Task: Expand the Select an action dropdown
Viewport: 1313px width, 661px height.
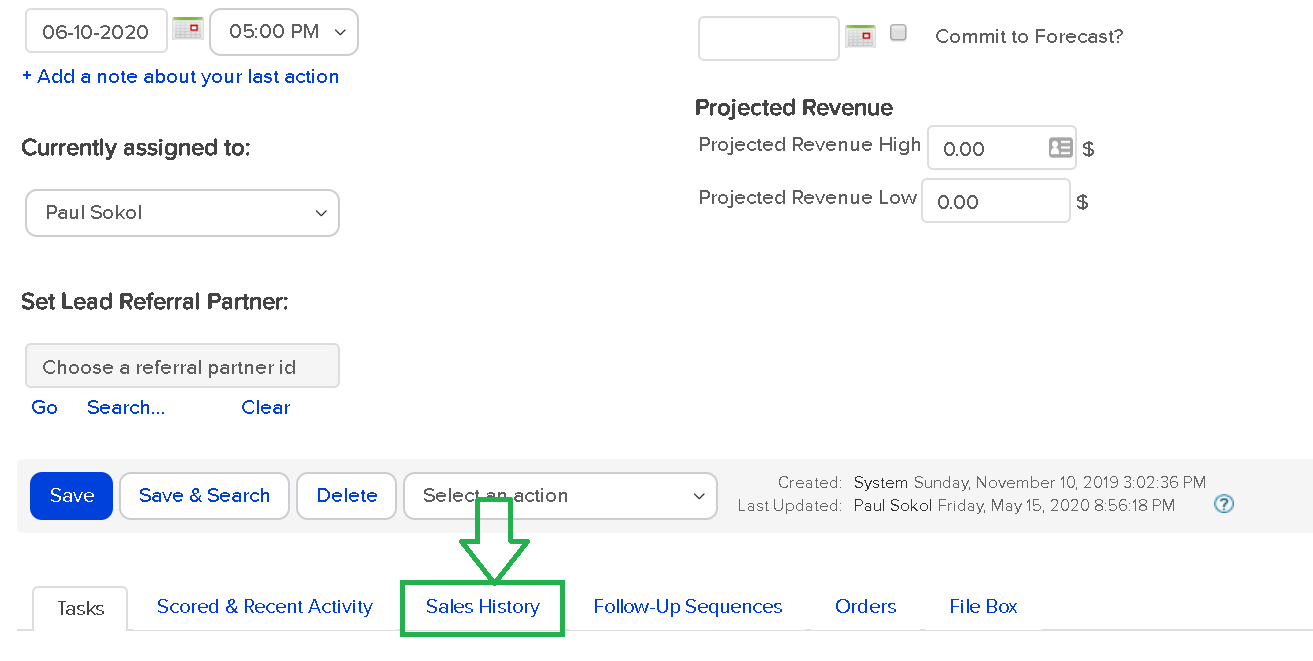Action: click(x=559, y=495)
